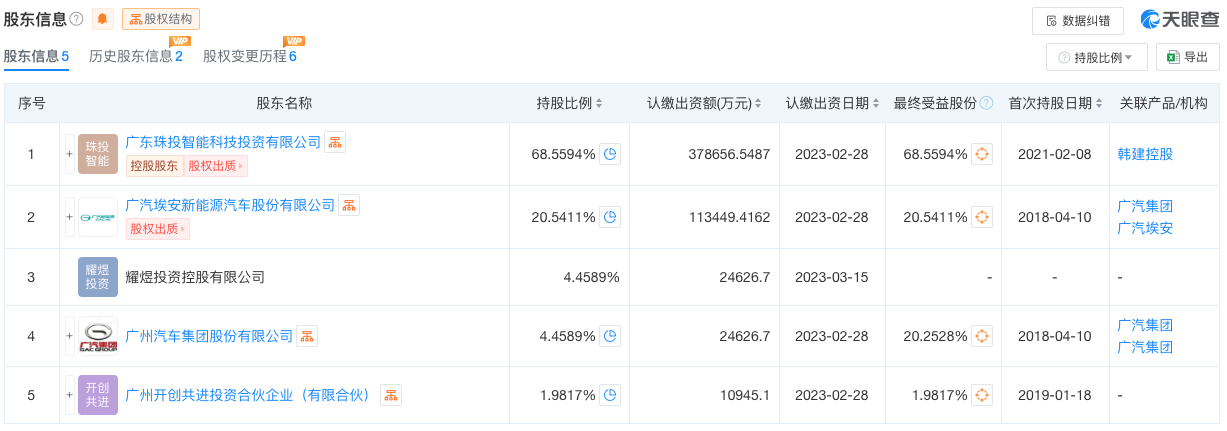The width and height of the screenshot is (1227, 431).
Task: Click structure icon after 广州汽车集团股份有限公司
Action: (307, 336)
